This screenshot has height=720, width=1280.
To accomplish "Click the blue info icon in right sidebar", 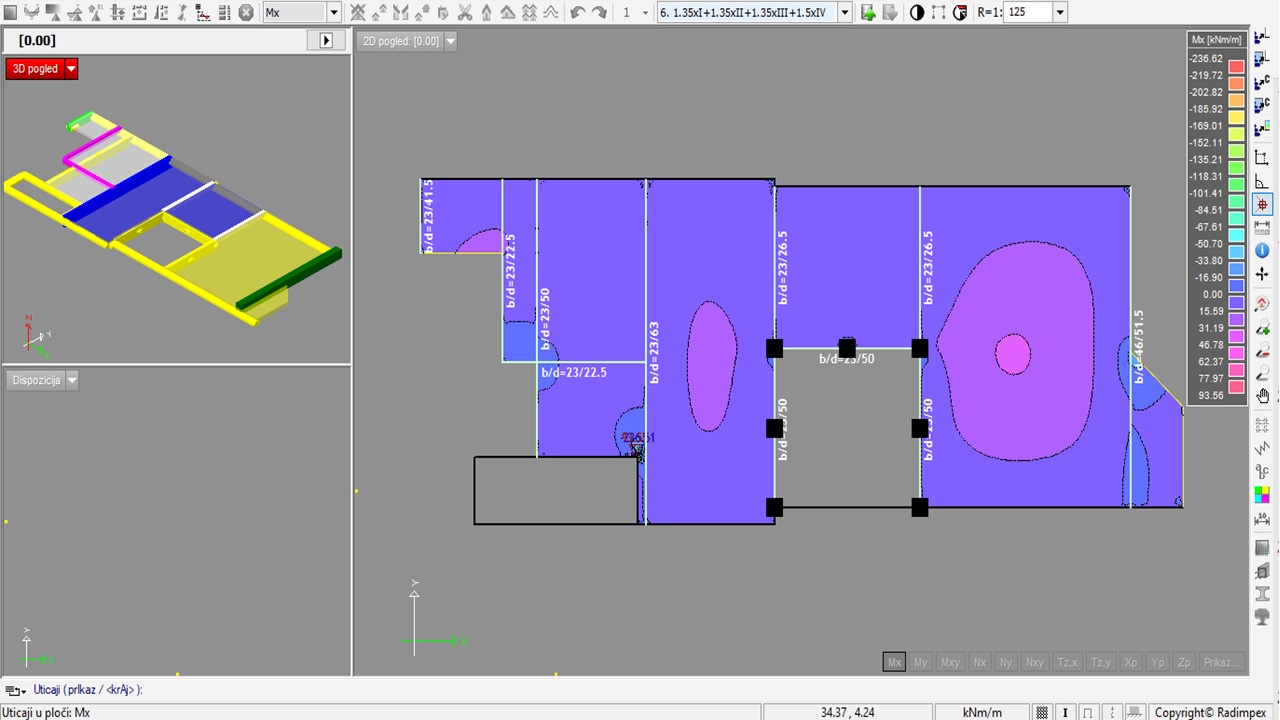I will point(1262,251).
